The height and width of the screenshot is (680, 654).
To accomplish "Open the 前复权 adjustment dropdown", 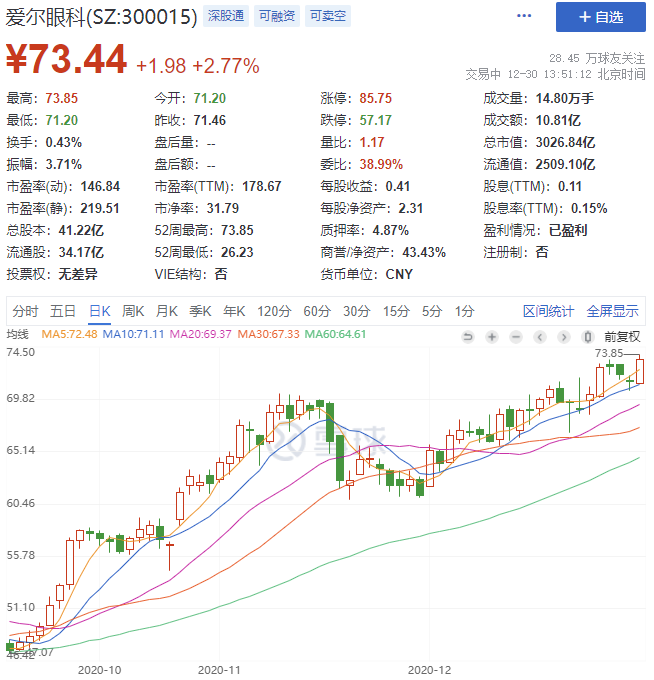I will click(621, 337).
